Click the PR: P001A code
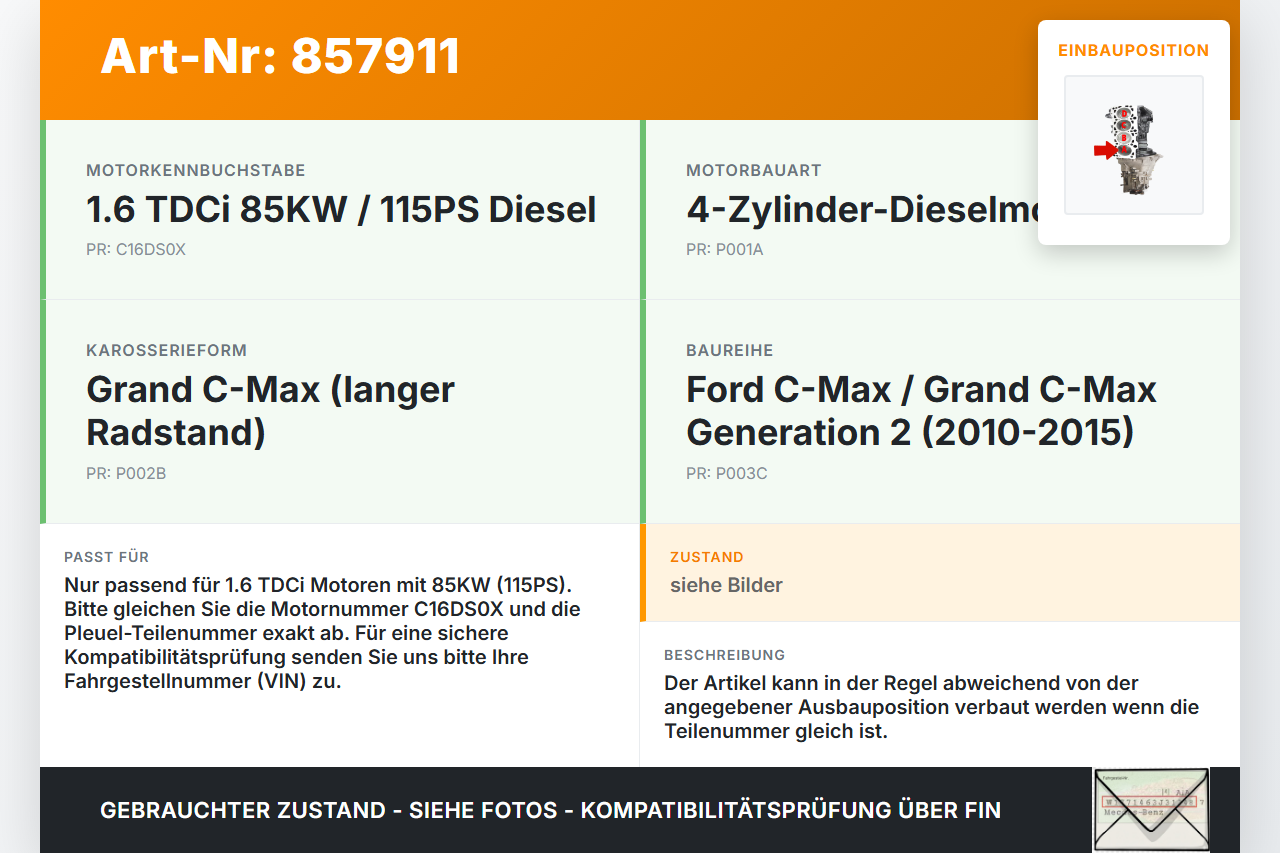1280x853 pixels. click(725, 249)
